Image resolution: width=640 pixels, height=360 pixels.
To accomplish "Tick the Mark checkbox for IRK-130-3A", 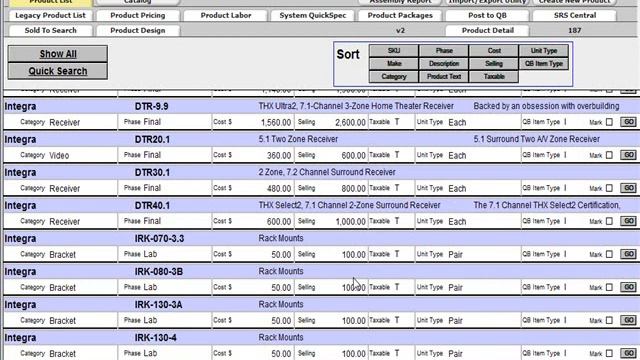I will 609,320.
